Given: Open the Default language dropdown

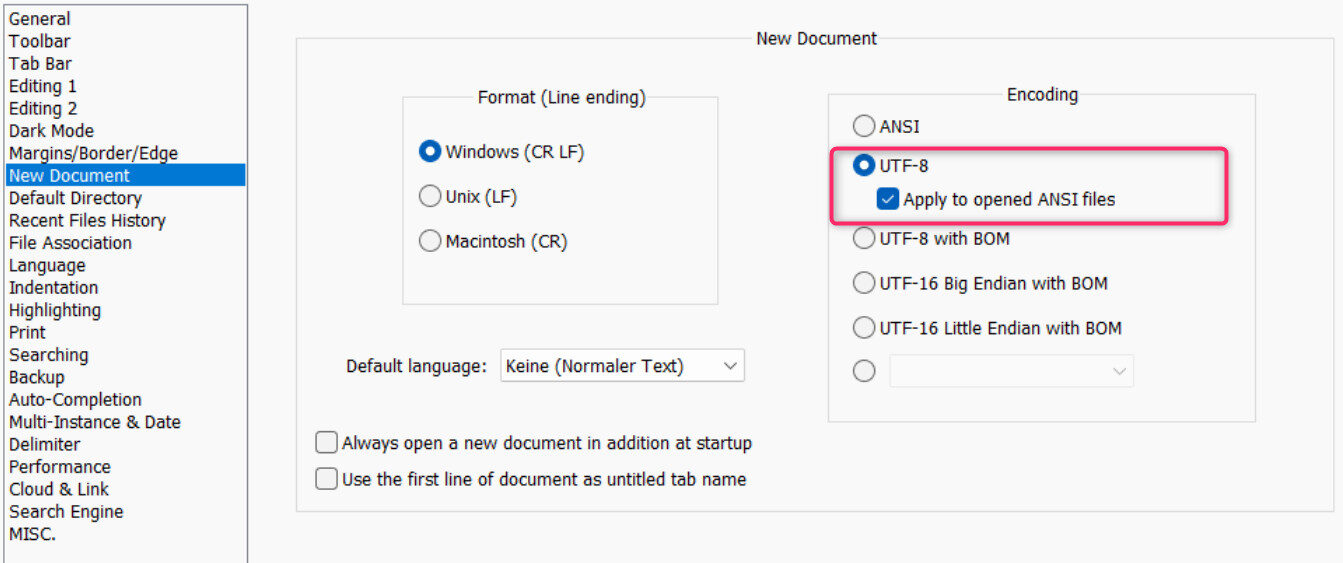Looking at the screenshot, I should click(x=622, y=366).
